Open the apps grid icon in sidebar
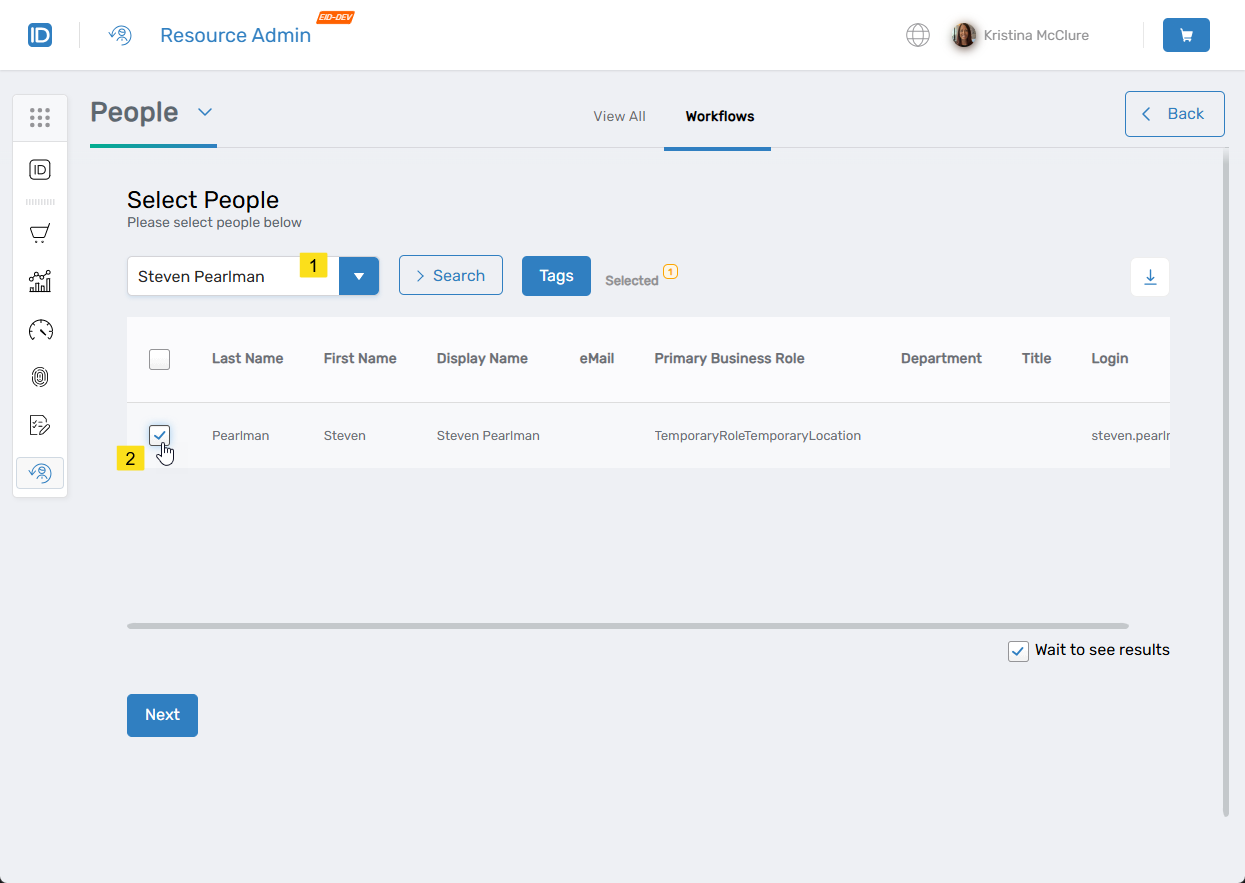This screenshot has height=883, width=1245. 40,118
